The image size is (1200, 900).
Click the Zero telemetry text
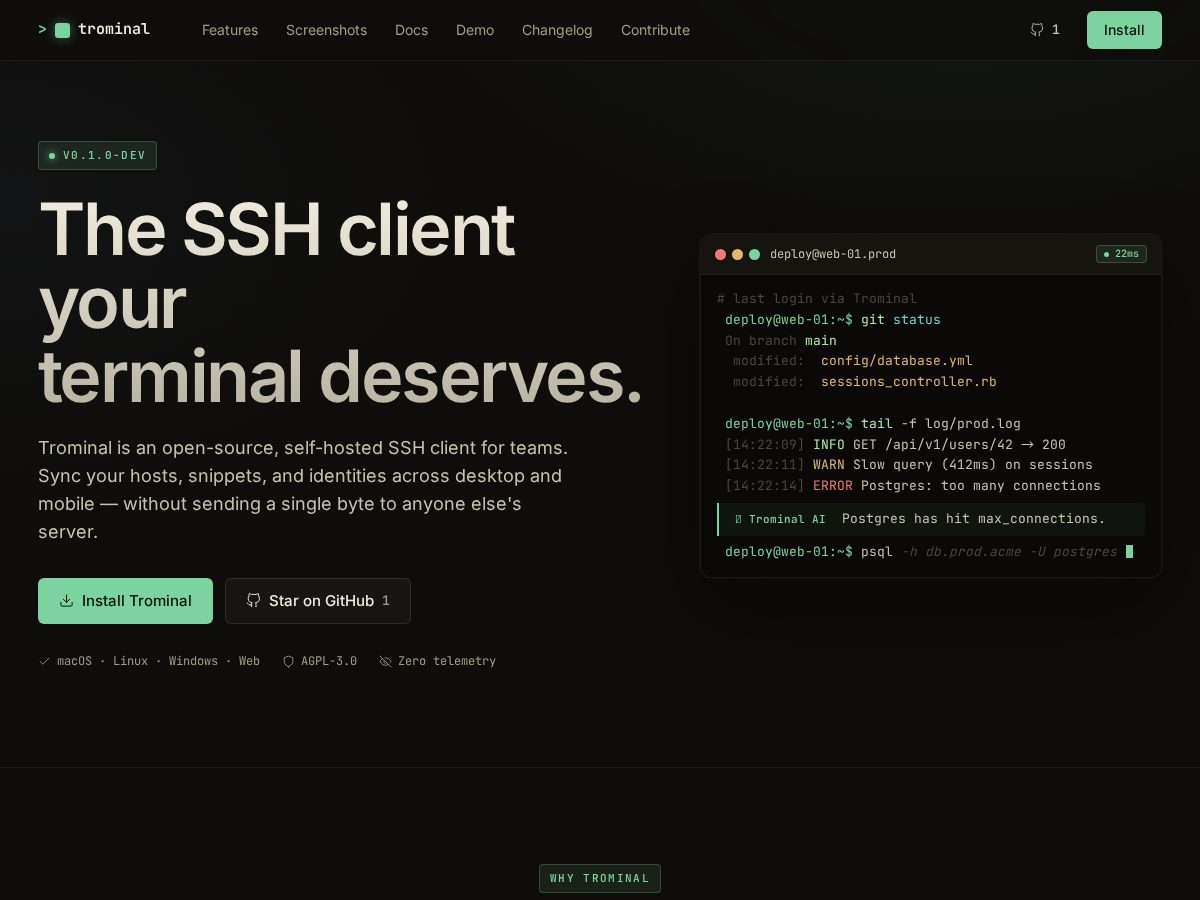point(447,661)
